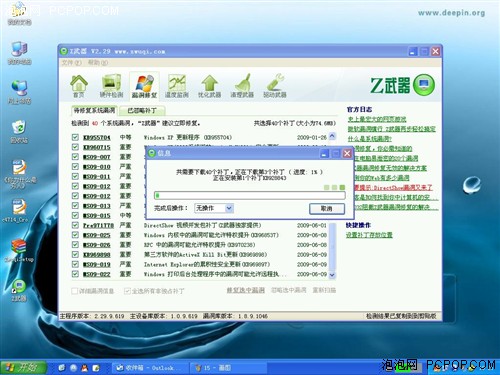Switch to the 已忽略补丁 tab
Image resolution: width=500 pixels, height=375 pixels.
click(x=142, y=110)
